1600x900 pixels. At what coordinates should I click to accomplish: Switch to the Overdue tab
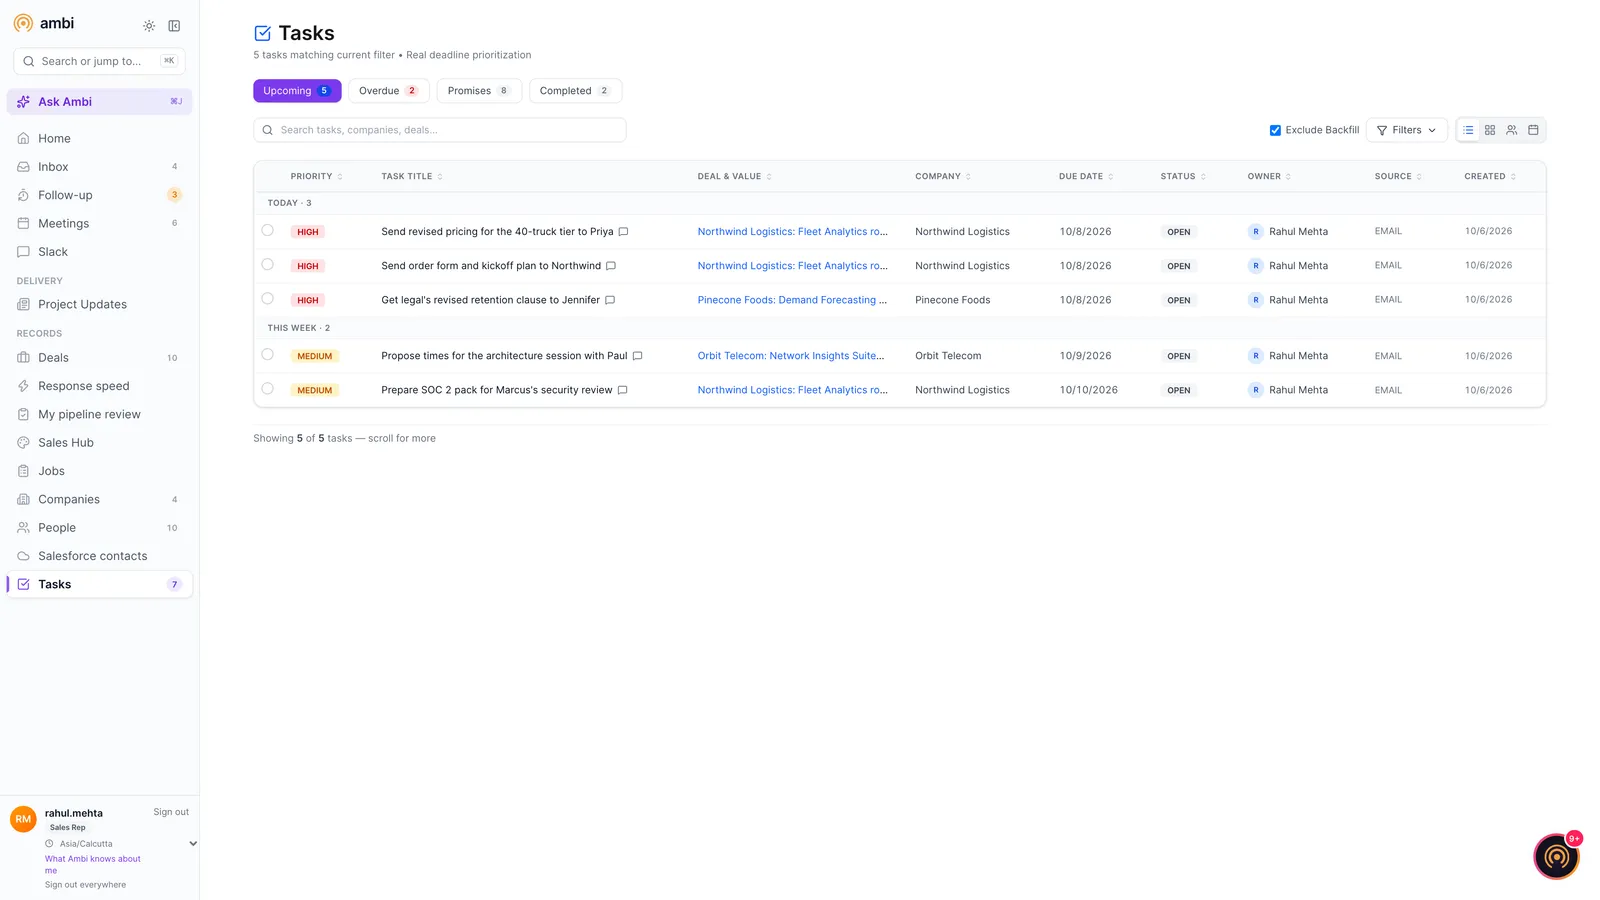389,91
